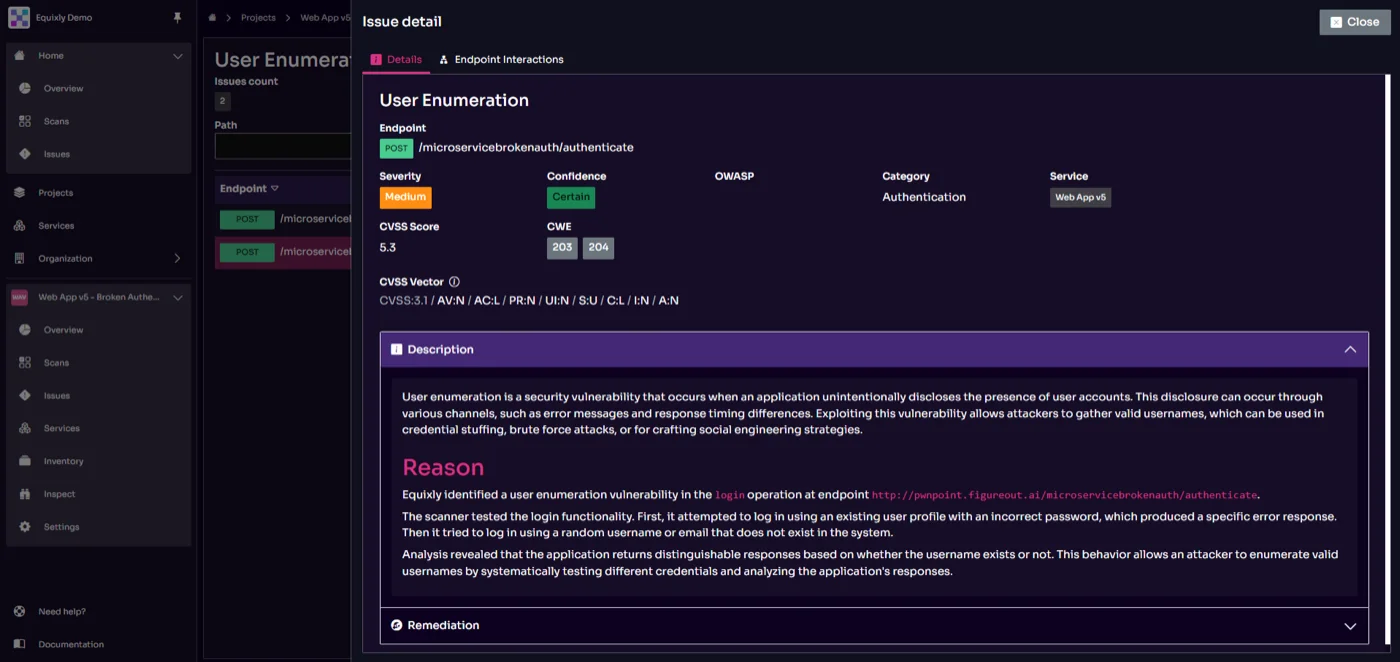Toggle the sidebar pin
The width and height of the screenshot is (1400, 662).
click(x=178, y=17)
